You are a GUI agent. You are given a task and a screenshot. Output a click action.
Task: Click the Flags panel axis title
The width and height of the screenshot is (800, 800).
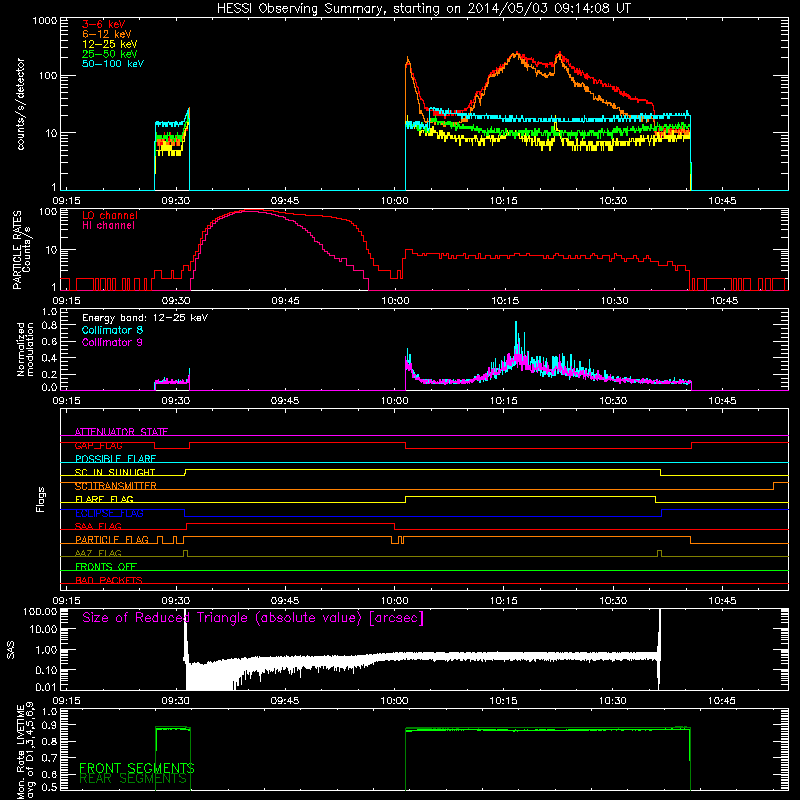41,499
